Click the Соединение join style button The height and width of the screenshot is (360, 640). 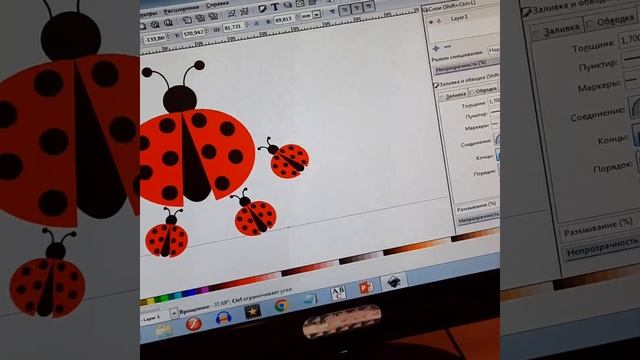click(497, 139)
